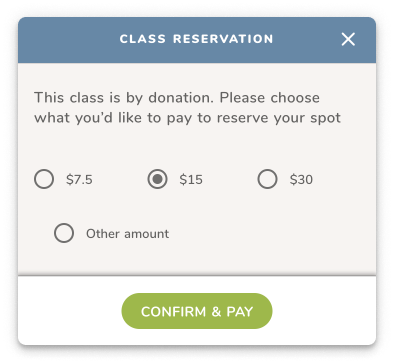The height and width of the screenshot is (364, 394).
Task: Click the "Please choose" text in description
Action: [x=270, y=98]
